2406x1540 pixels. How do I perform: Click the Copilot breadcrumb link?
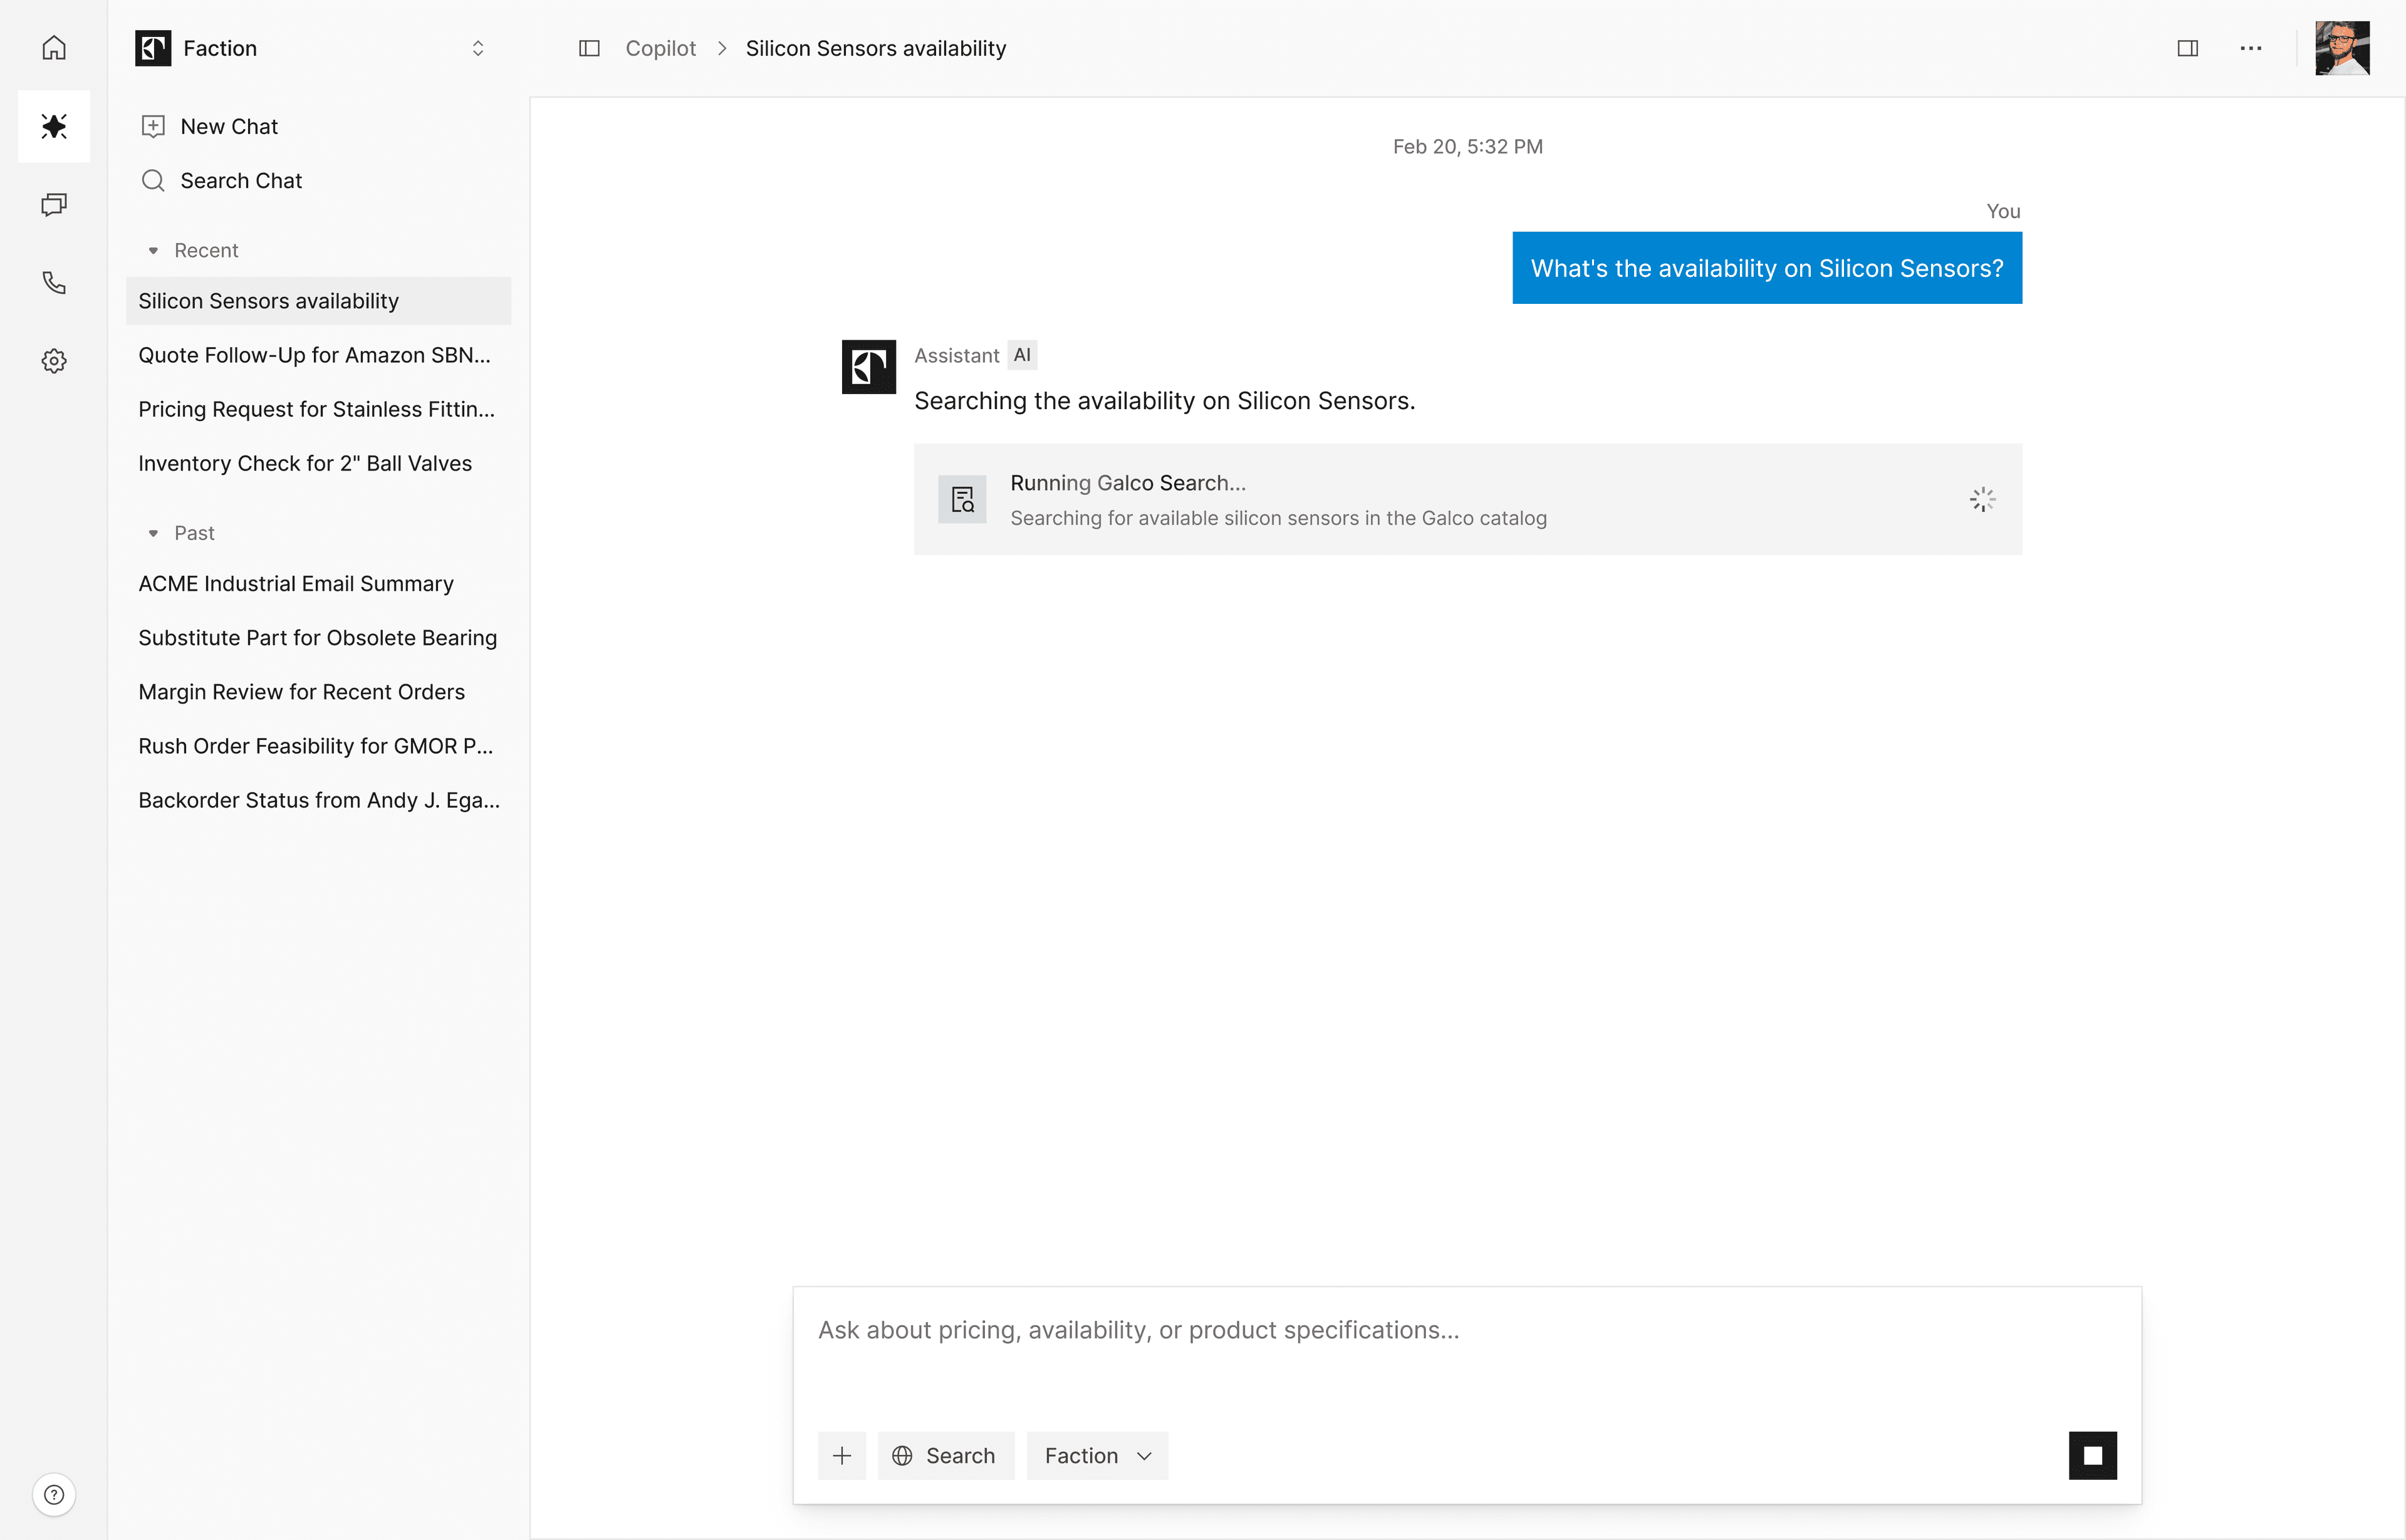660,48
